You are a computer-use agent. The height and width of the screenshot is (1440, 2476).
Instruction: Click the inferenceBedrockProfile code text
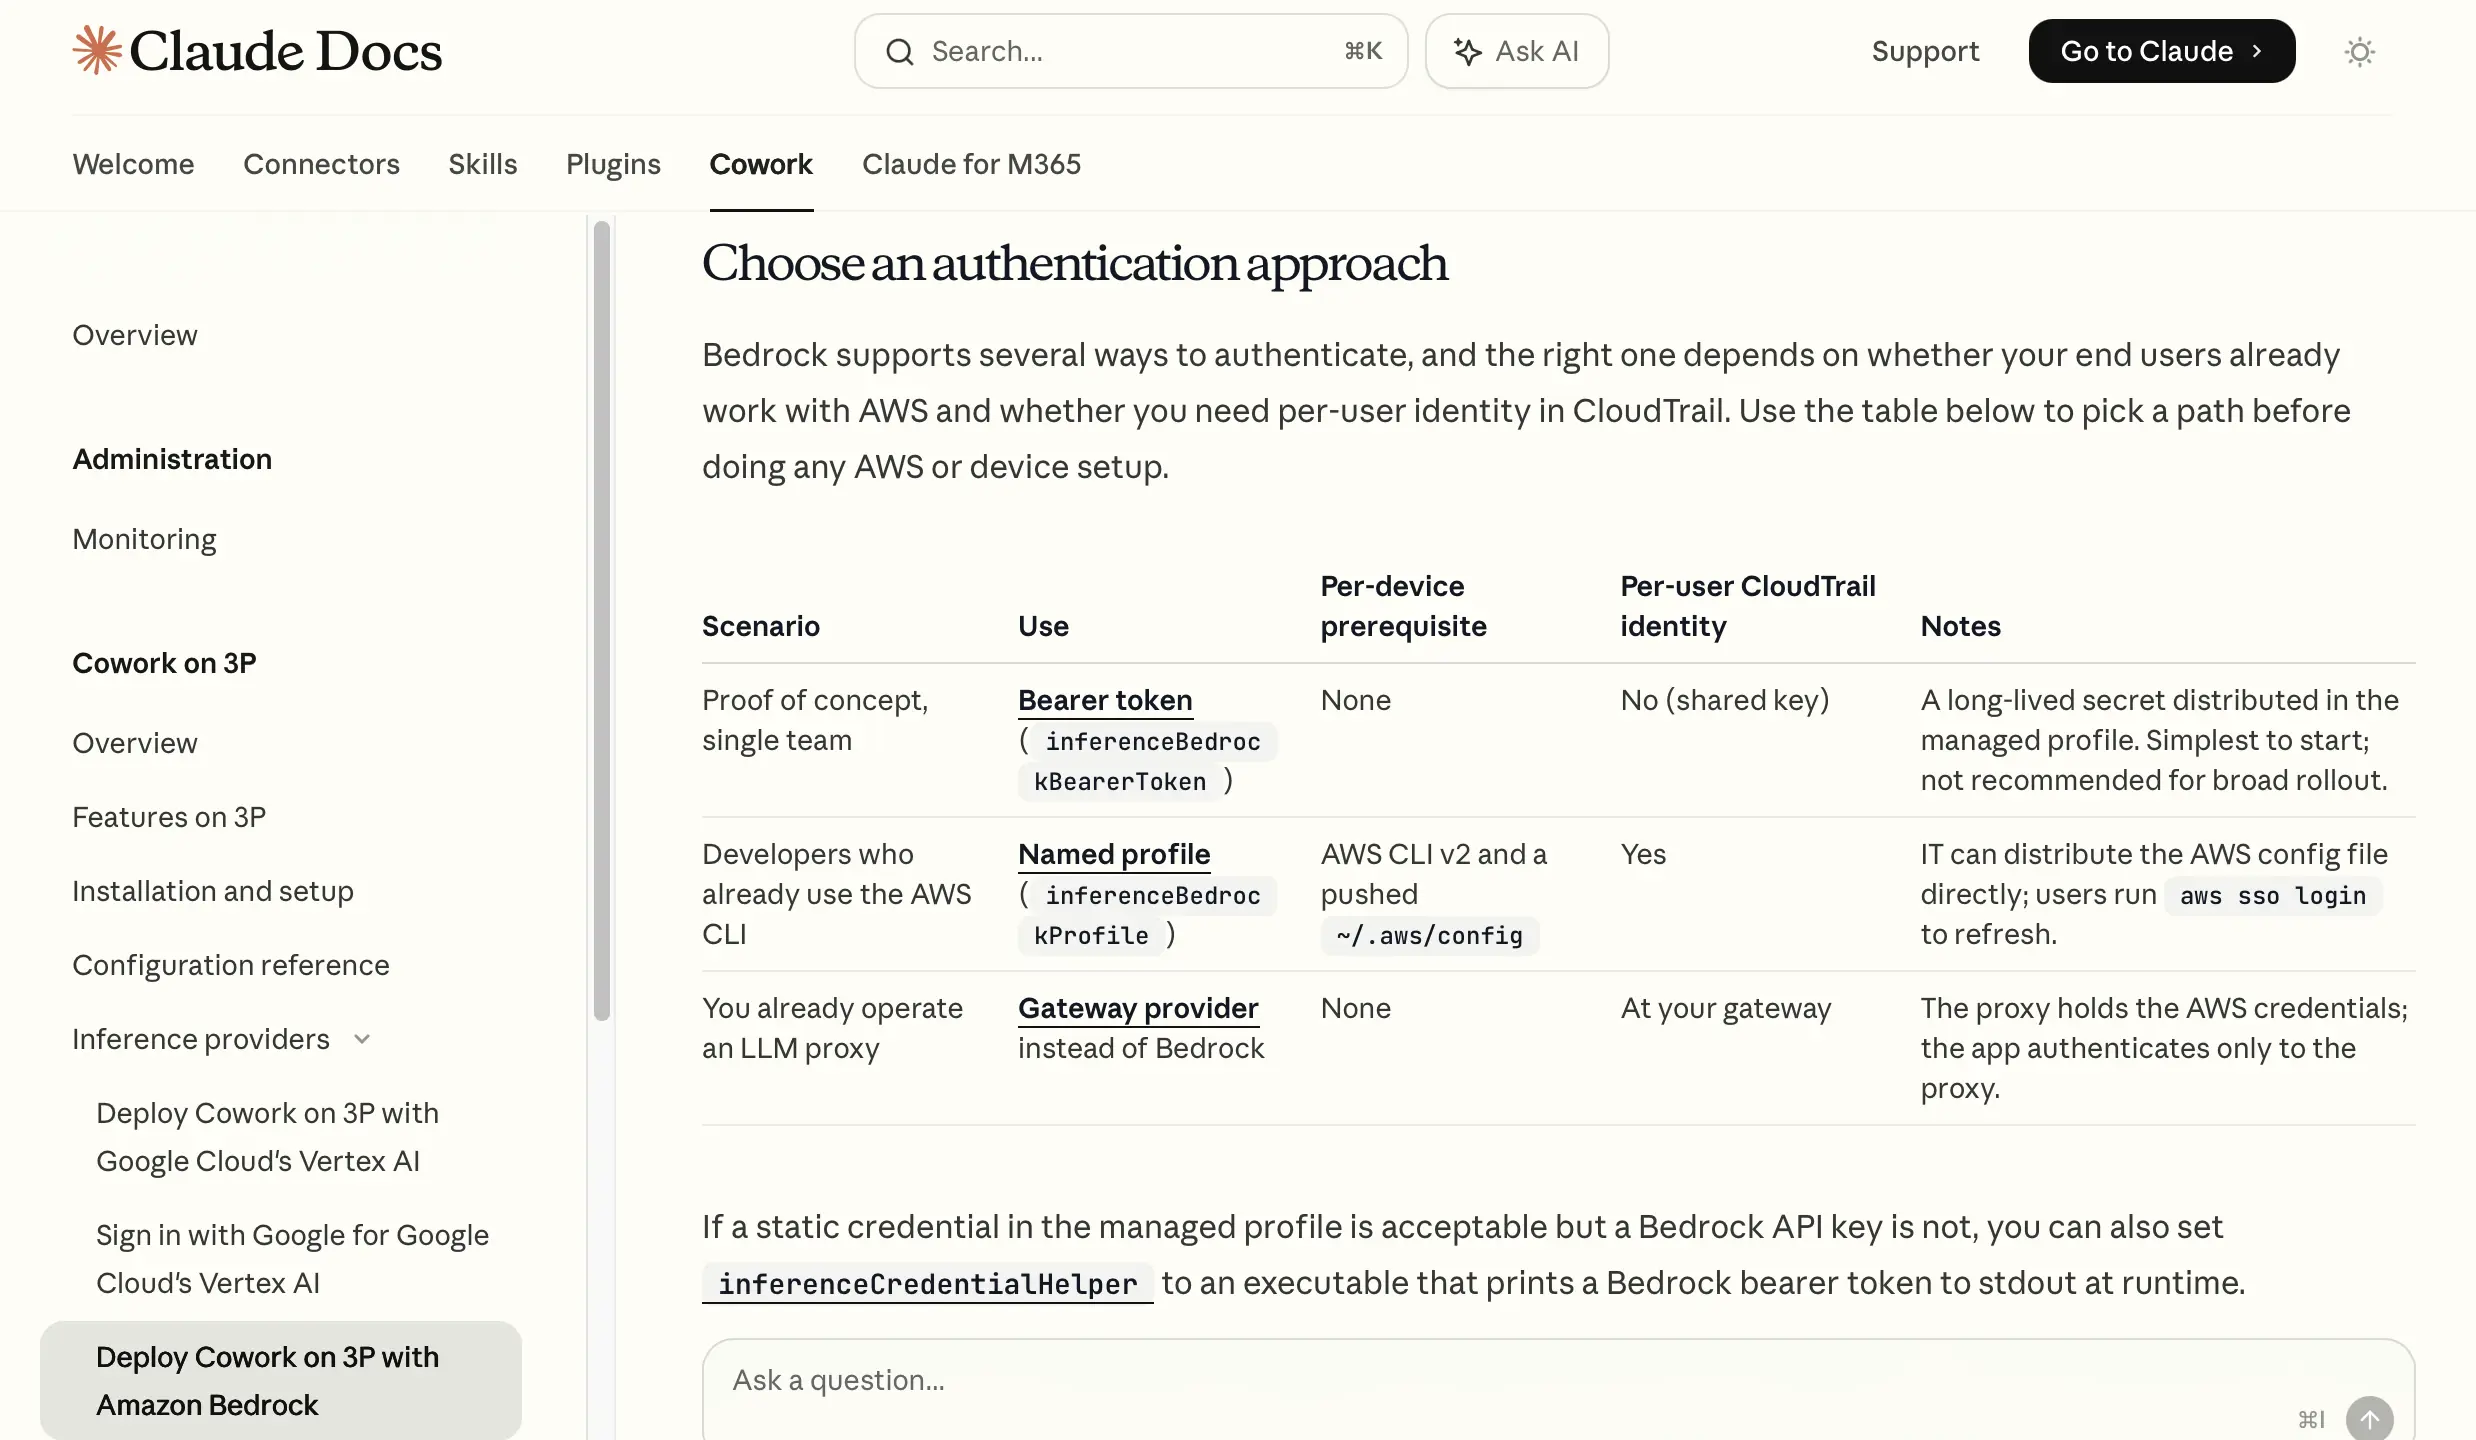[x=1147, y=916]
